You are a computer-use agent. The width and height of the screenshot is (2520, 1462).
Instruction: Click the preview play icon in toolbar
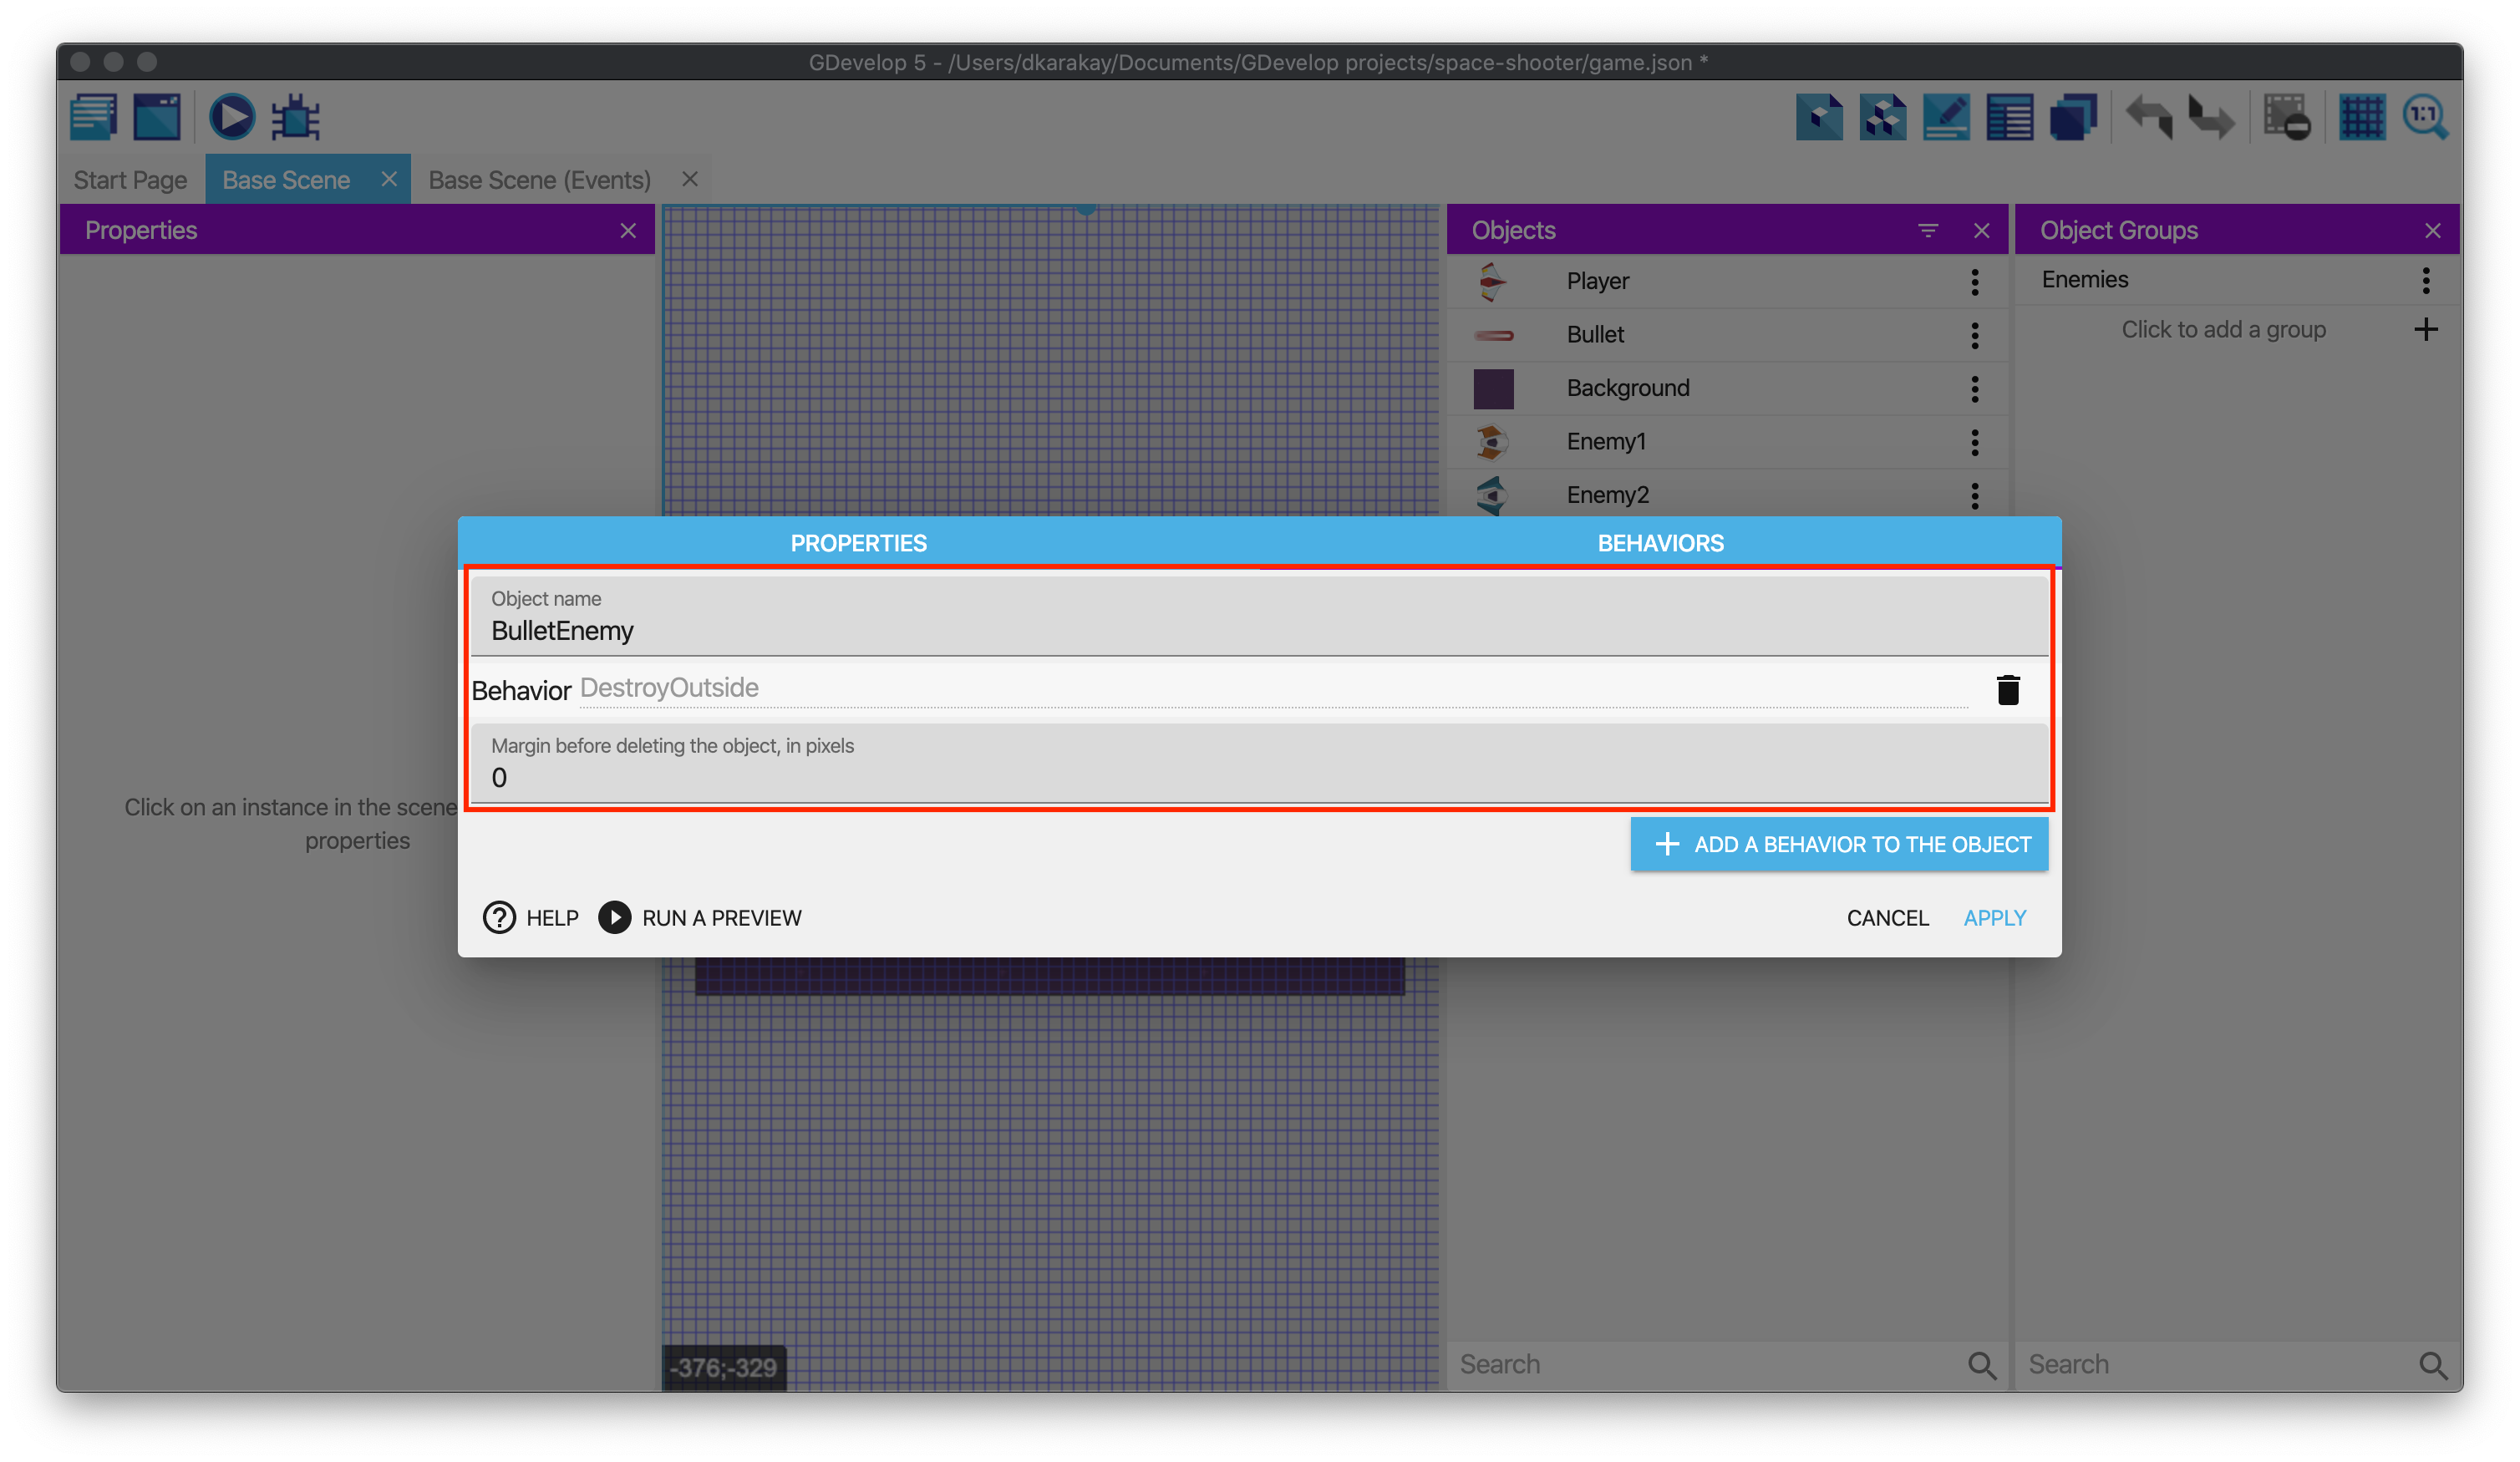point(231,117)
